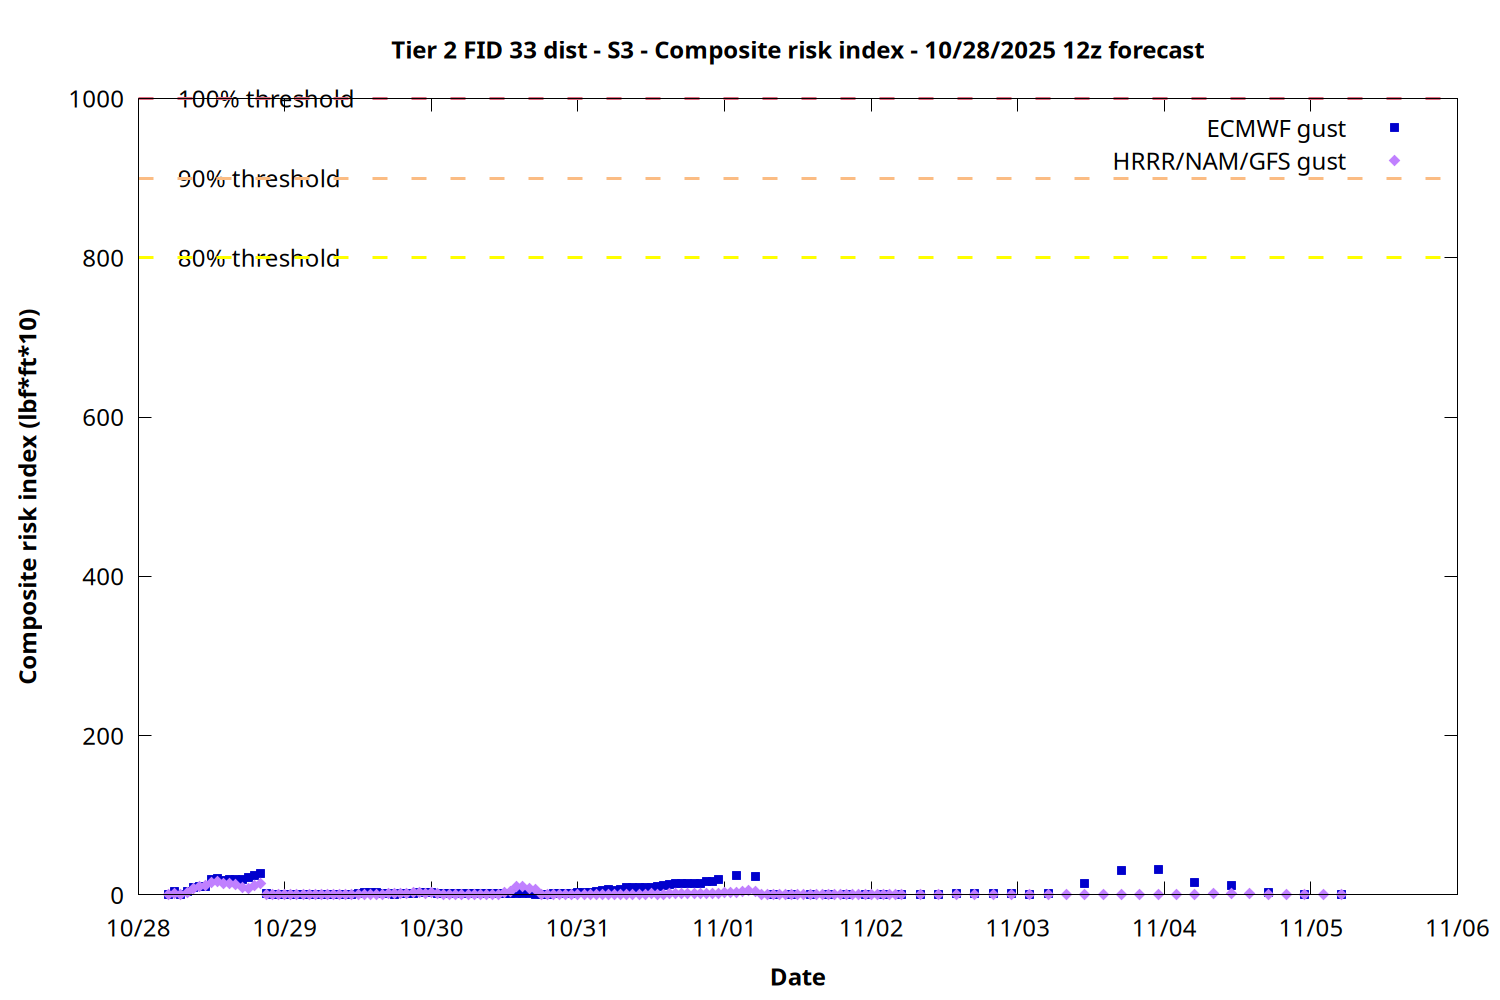Choose the 11/03 date tick label
The height and width of the screenshot is (1000, 1500).
(1017, 928)
